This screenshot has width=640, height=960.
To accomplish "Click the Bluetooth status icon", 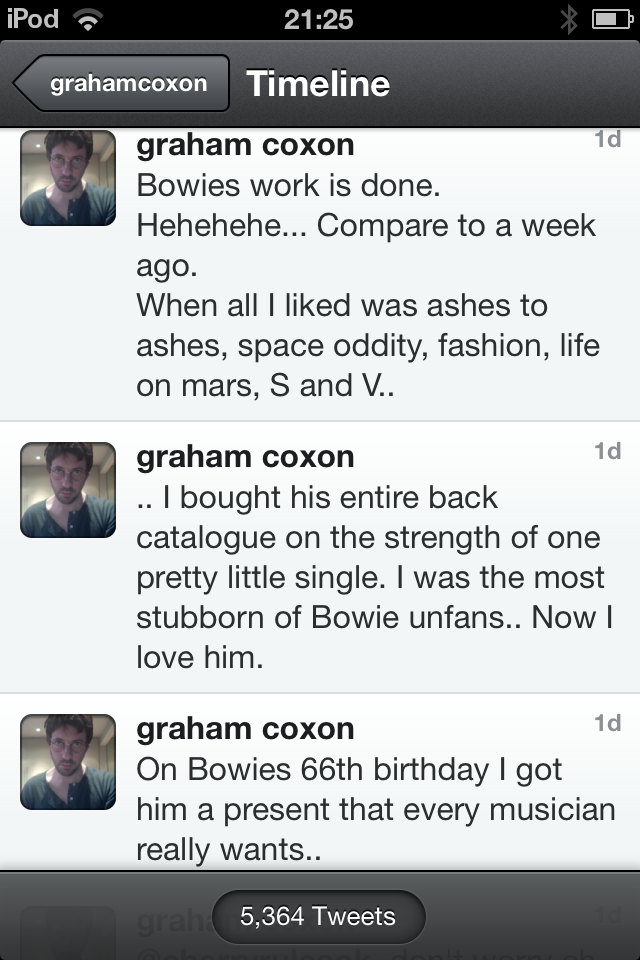I will (569, 19).
